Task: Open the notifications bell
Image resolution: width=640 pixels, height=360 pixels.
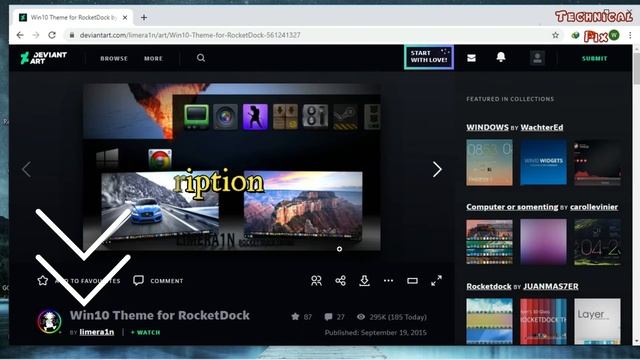Action: (501, 57)
